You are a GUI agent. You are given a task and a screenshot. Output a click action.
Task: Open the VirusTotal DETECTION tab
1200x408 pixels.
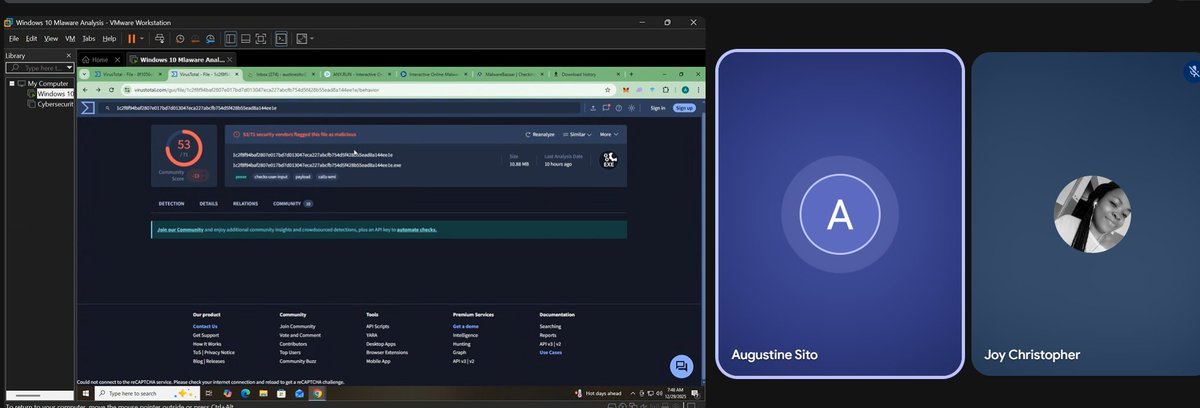click(x=171, y=203)
